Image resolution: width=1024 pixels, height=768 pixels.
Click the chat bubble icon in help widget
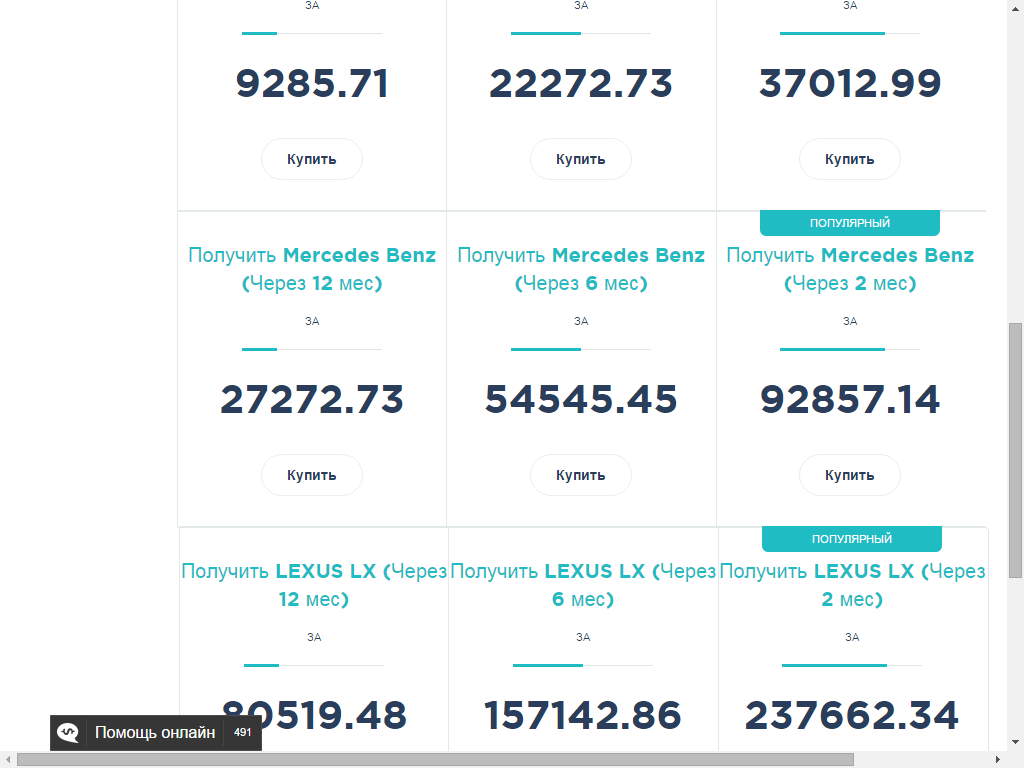click(69, 733)
